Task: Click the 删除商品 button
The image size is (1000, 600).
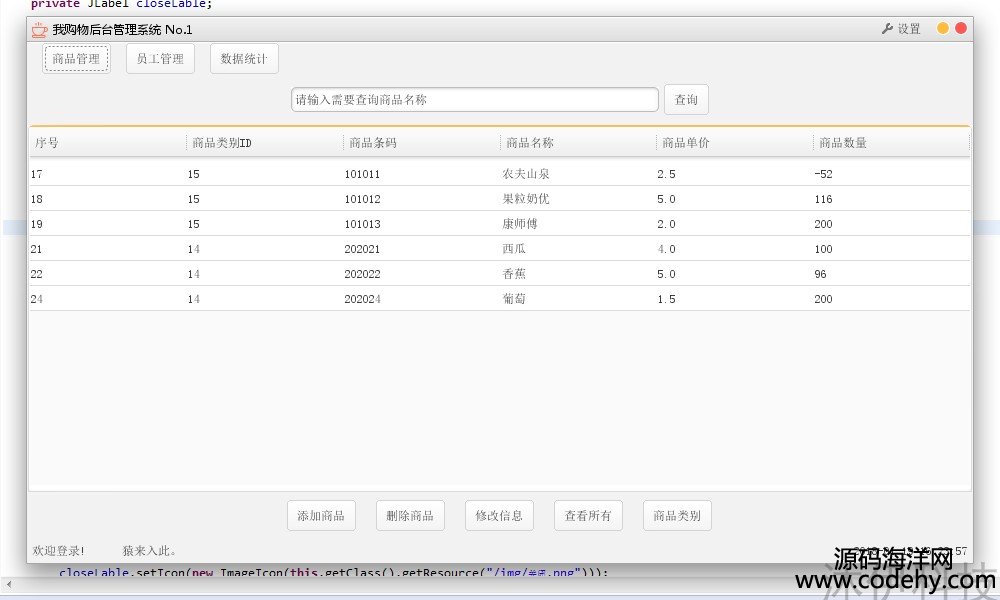Action: (x=410, y=515)
